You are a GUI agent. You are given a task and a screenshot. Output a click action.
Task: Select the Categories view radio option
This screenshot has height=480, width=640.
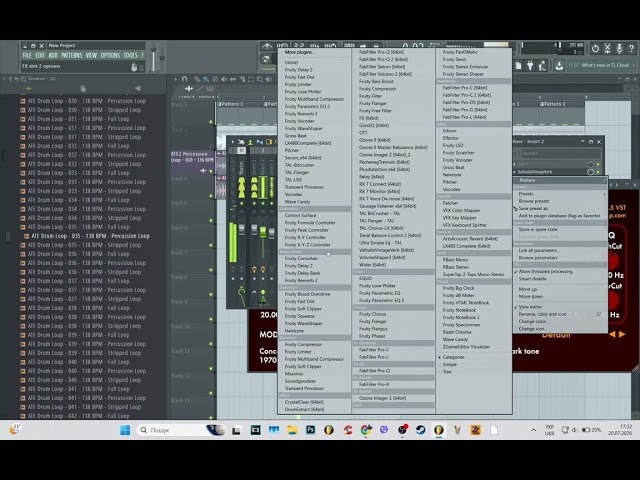[x=453, y=357]
